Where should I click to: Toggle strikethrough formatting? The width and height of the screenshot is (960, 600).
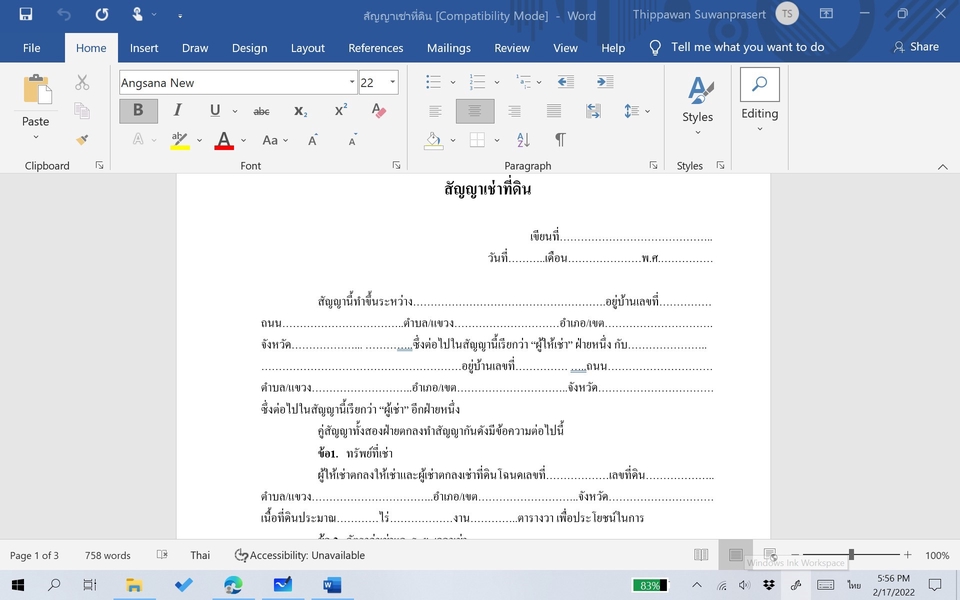(x=261, y=111)
